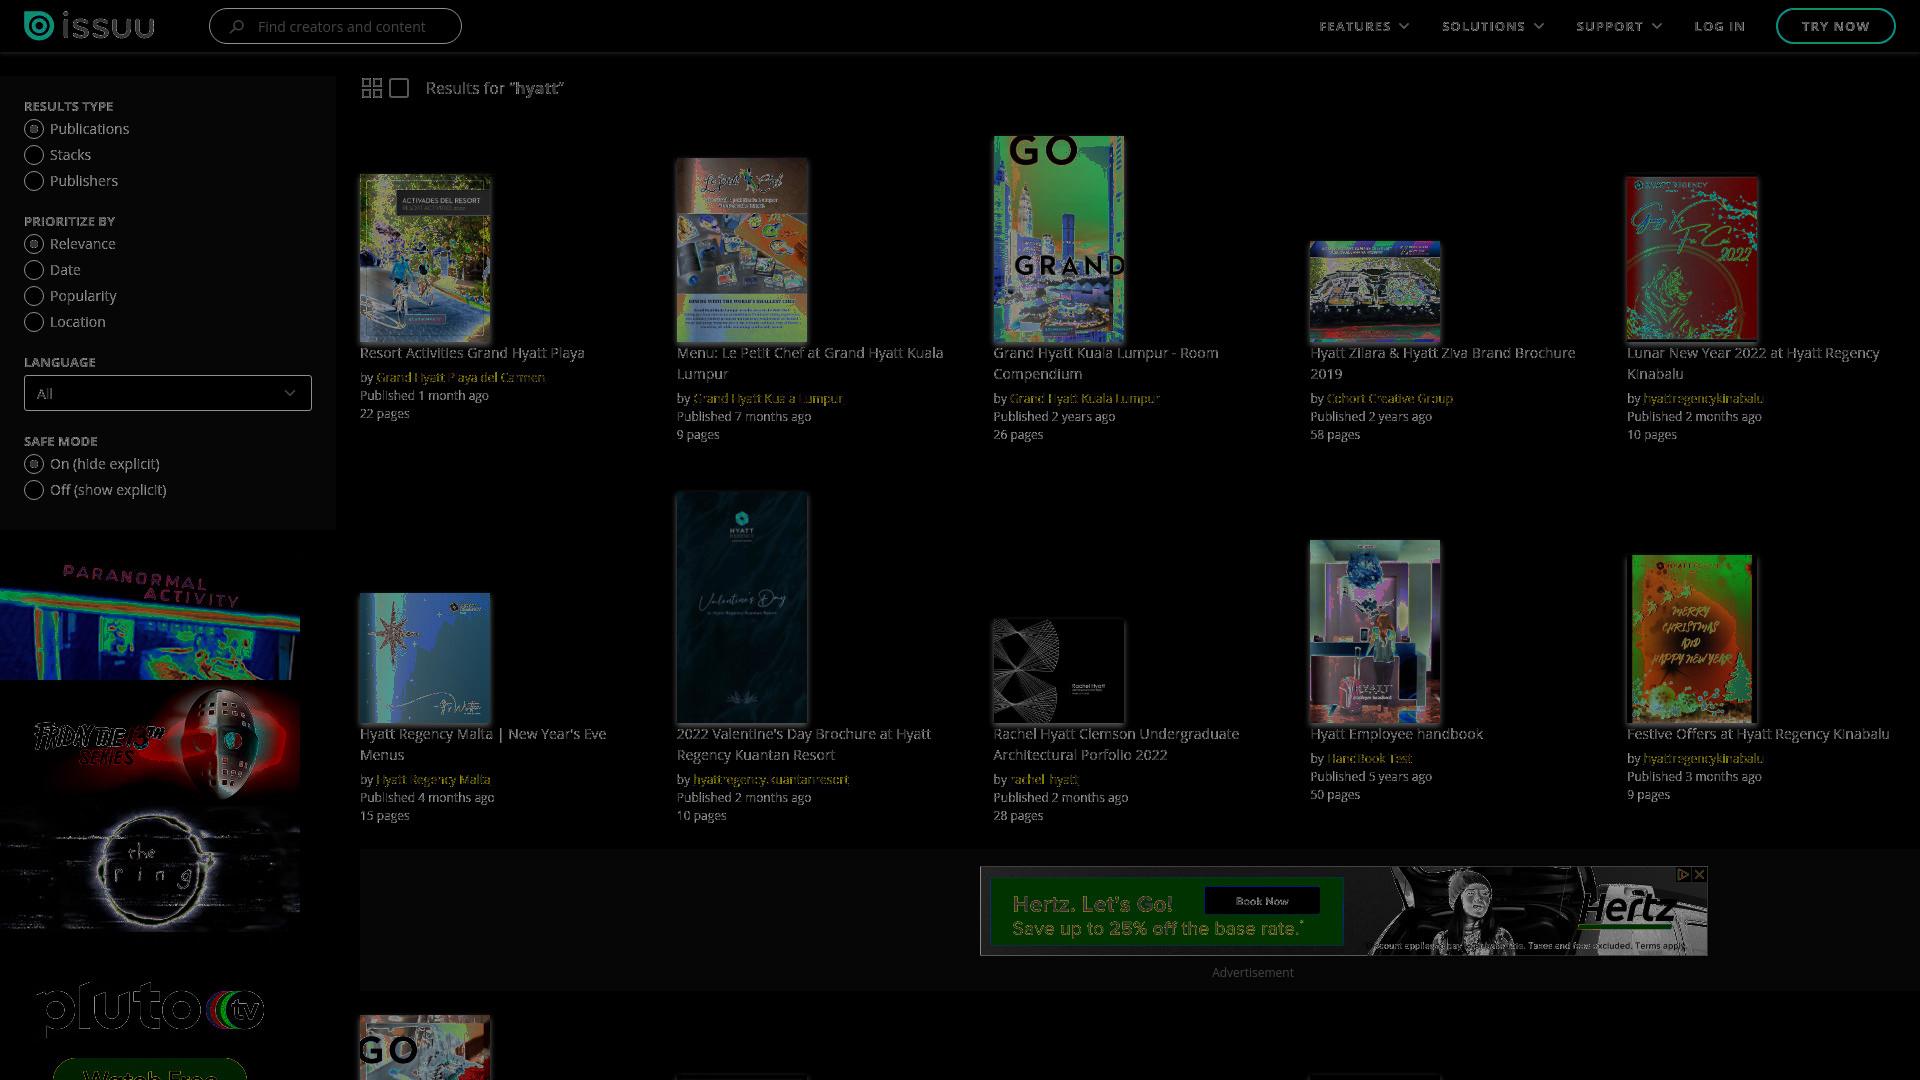
Task: Click '58 pages' text under Brand Brochure
Action: click(1335, 435)
